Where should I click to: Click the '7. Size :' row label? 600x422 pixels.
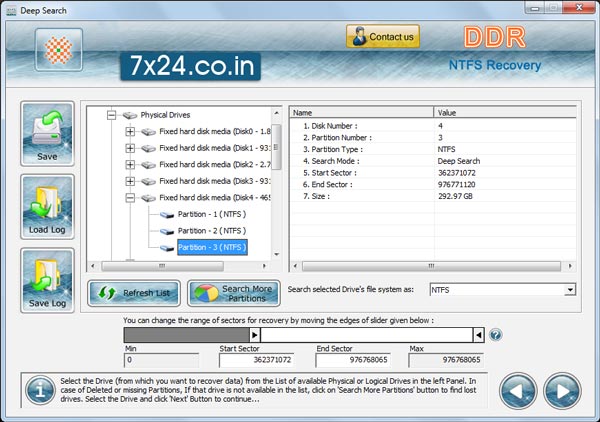[316, 197]
